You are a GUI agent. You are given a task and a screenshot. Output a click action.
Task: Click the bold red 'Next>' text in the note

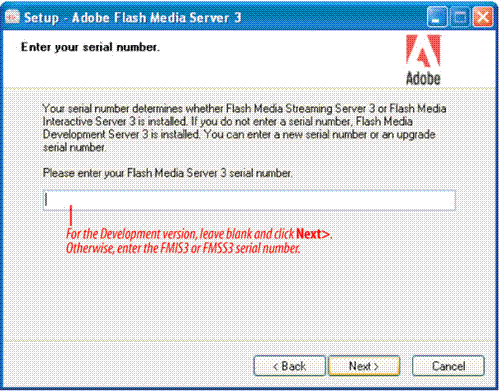tap(313, 234)
